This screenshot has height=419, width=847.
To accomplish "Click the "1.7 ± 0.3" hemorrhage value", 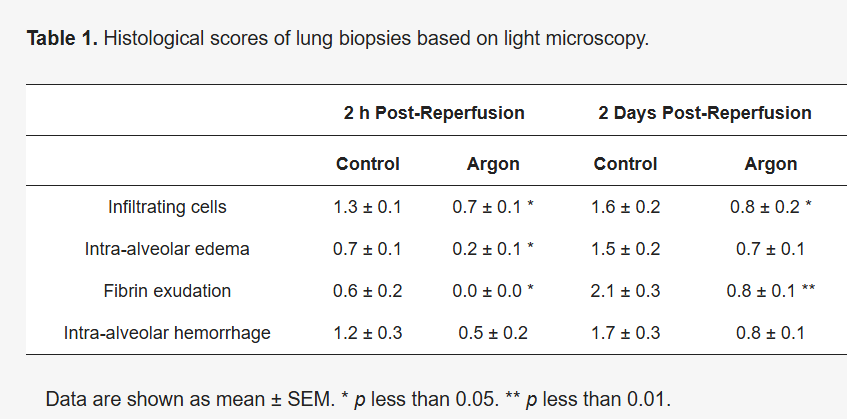I will click(626, 333).
